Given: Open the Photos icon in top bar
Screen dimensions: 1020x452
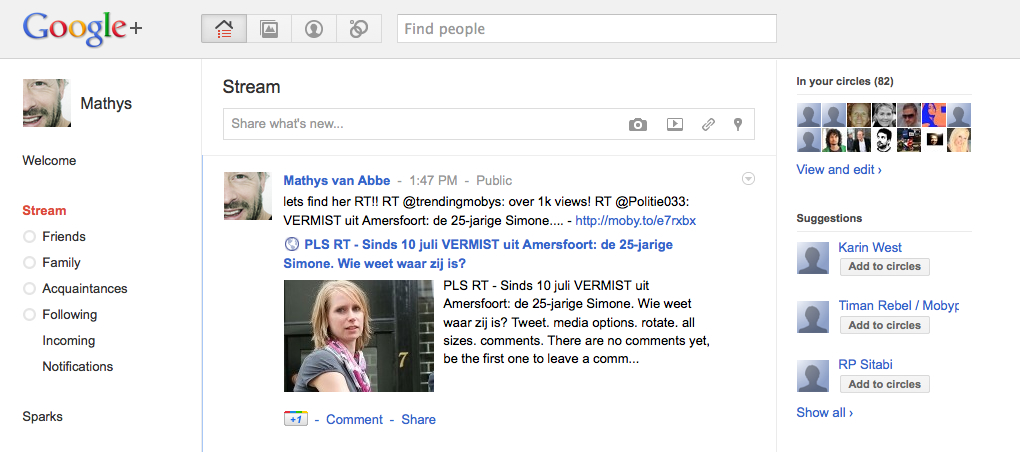Looking at the screenshot, I should (x=269, y=29).
